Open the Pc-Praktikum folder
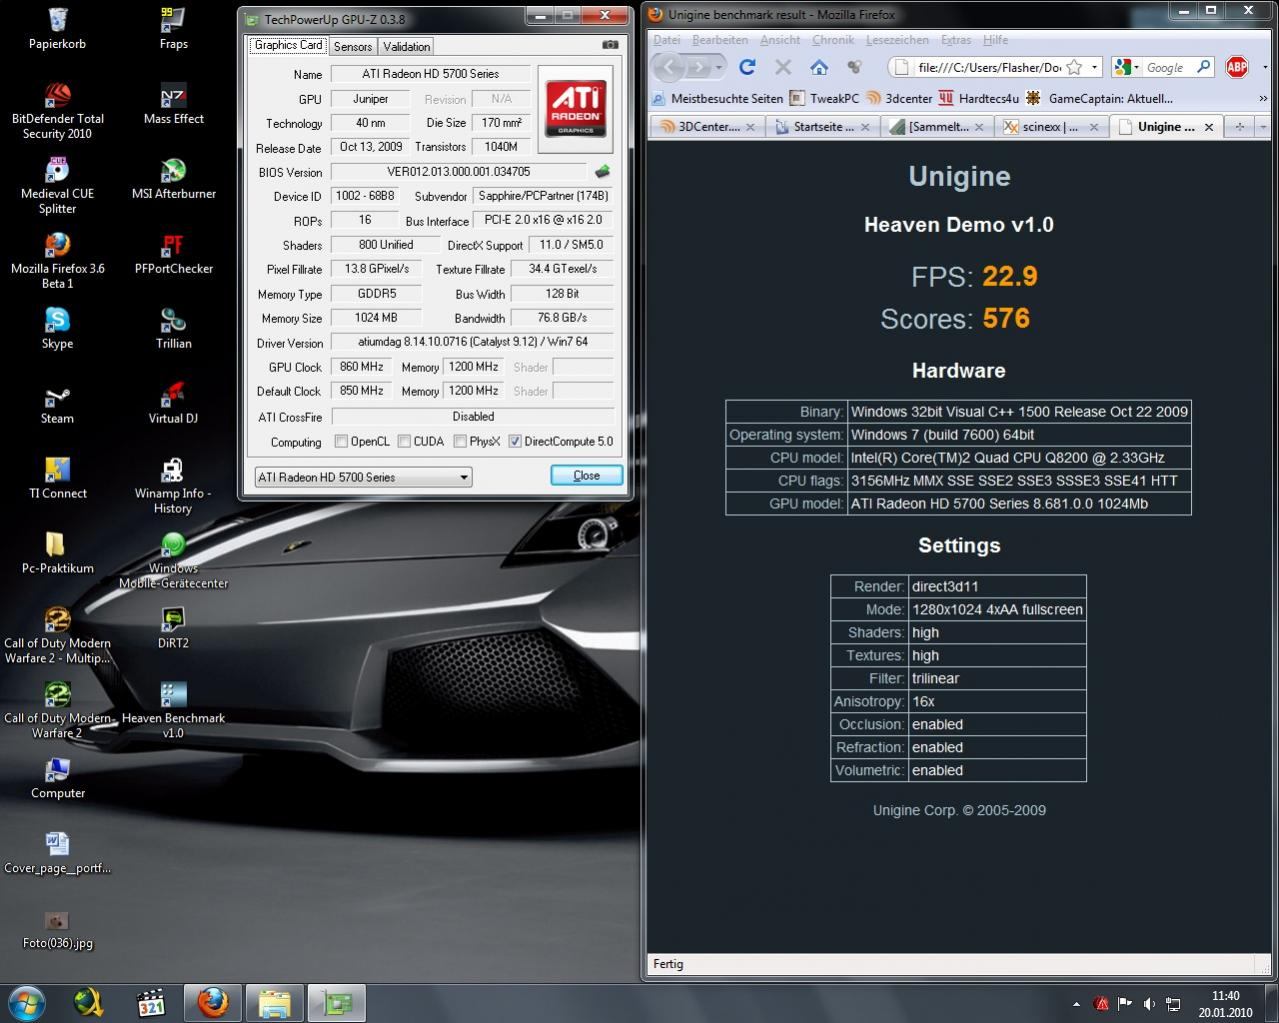Image resolution: width=1279 pixels, height=1023 pixels. coord(57,553)
